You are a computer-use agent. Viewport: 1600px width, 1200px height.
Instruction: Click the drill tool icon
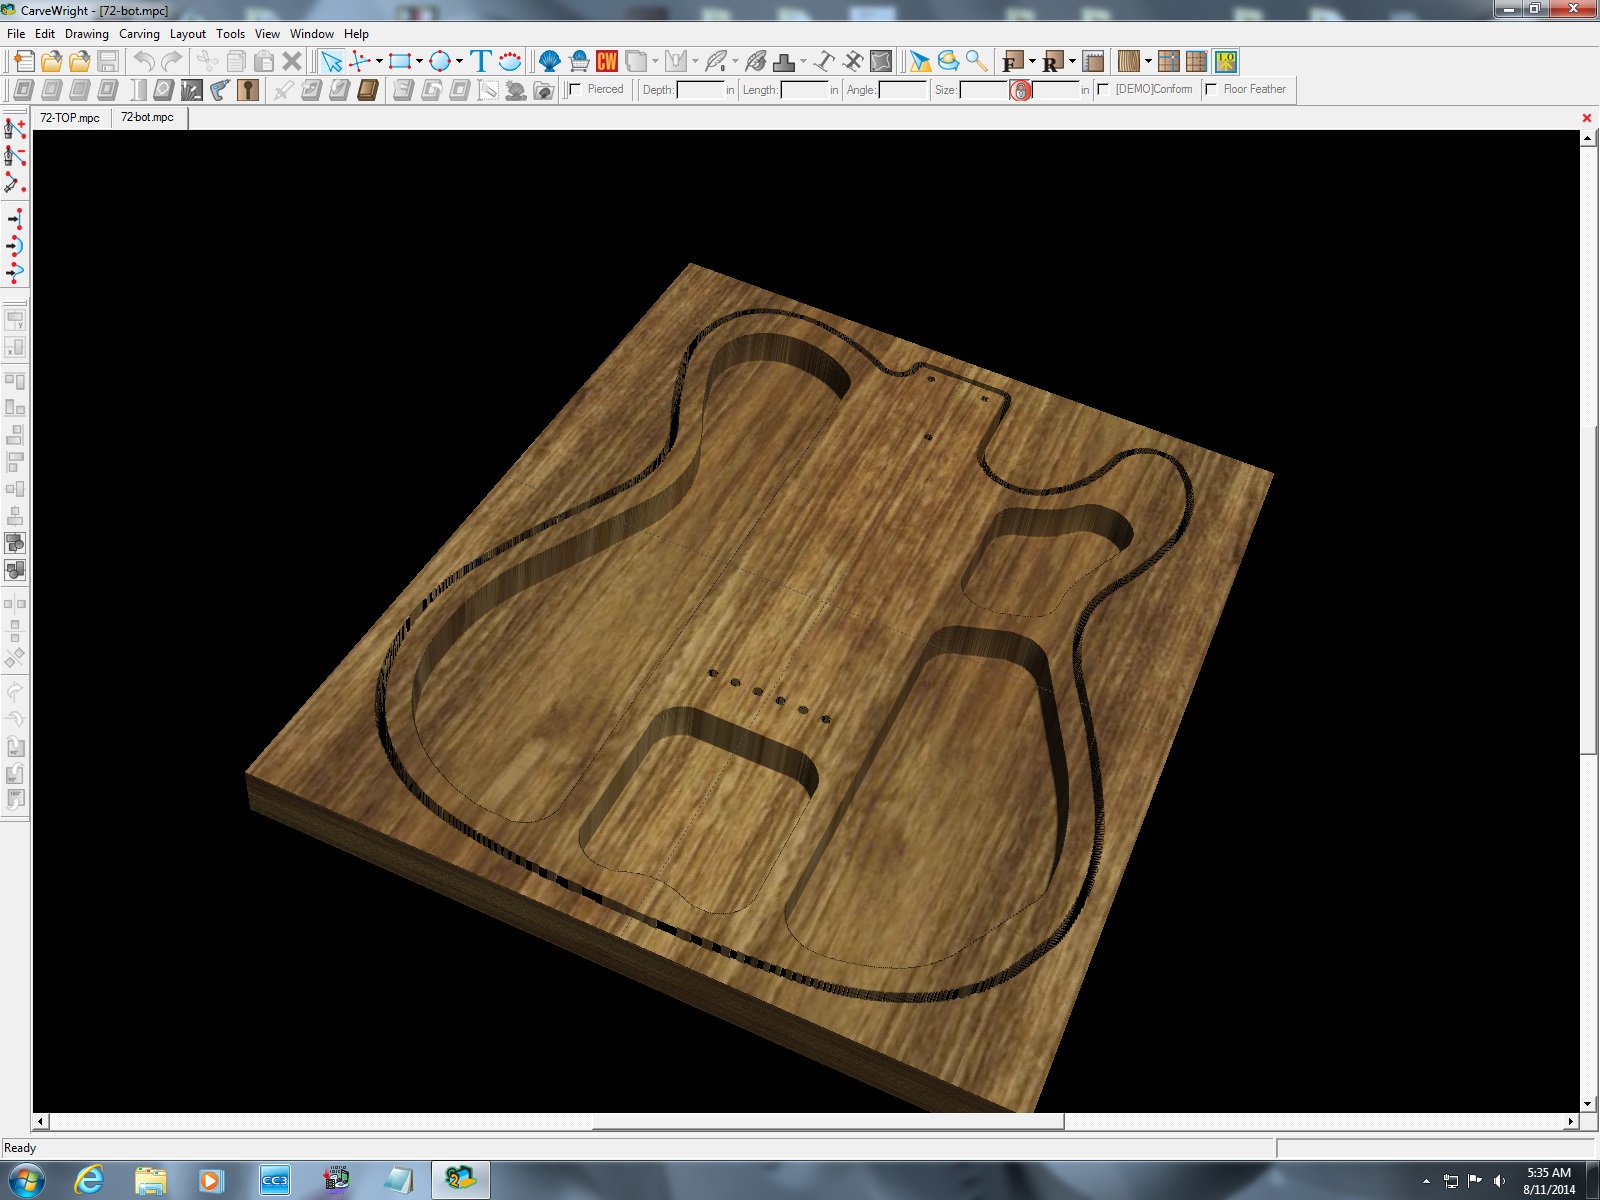point(220,90)
